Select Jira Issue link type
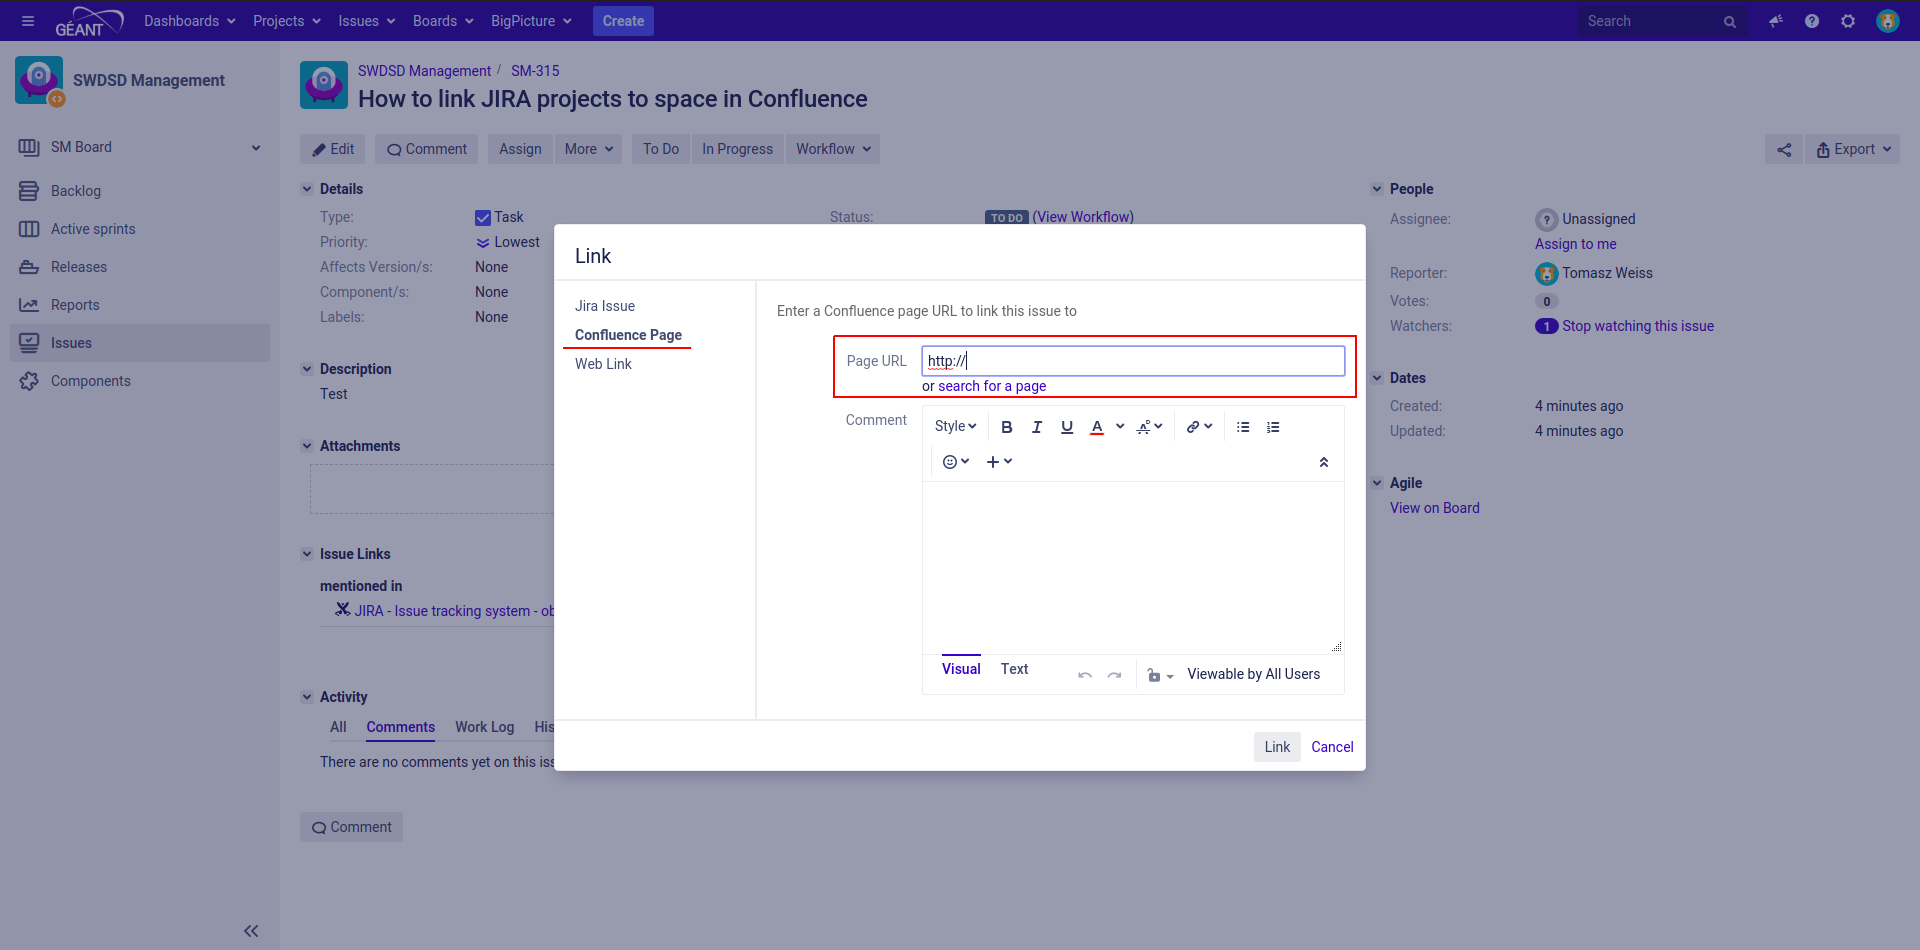 pyautogui.click(x=605, y=306)
